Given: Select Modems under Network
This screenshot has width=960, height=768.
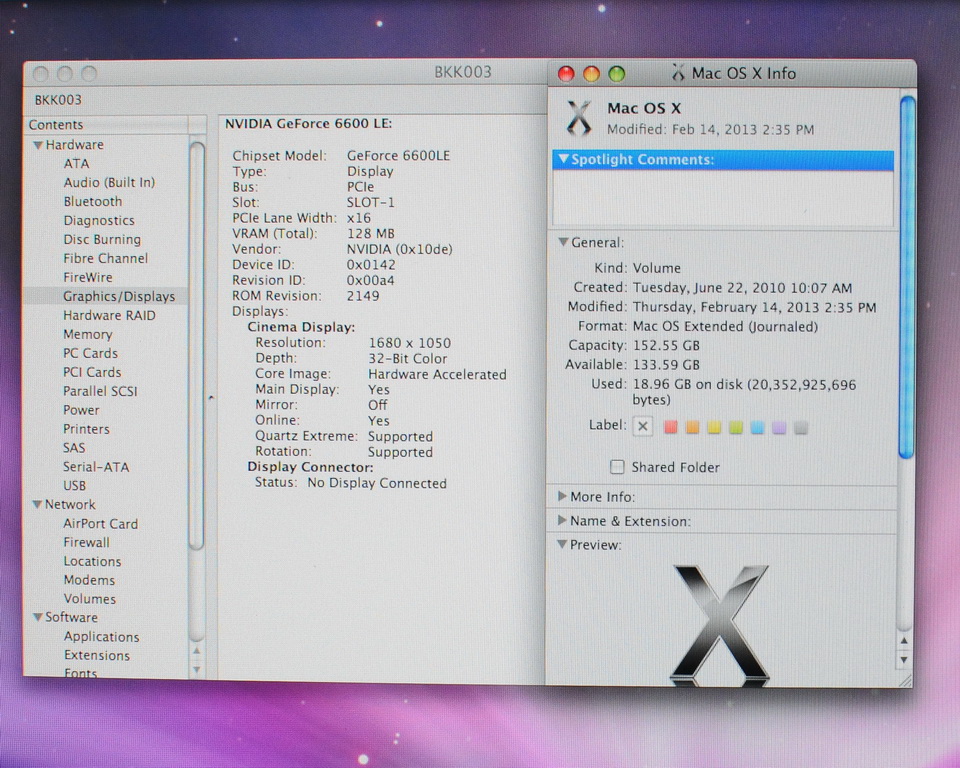Looking at the screenshot, I should (x=89, y=580).
